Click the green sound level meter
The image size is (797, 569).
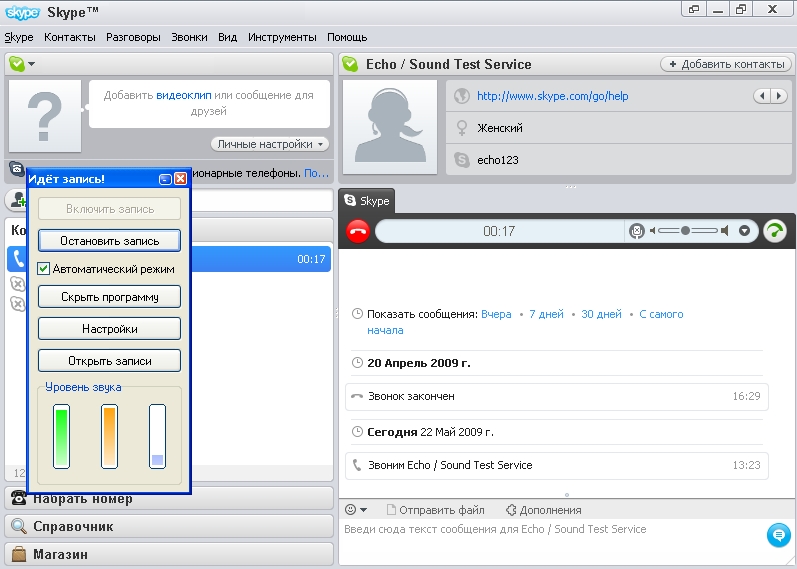62,436
